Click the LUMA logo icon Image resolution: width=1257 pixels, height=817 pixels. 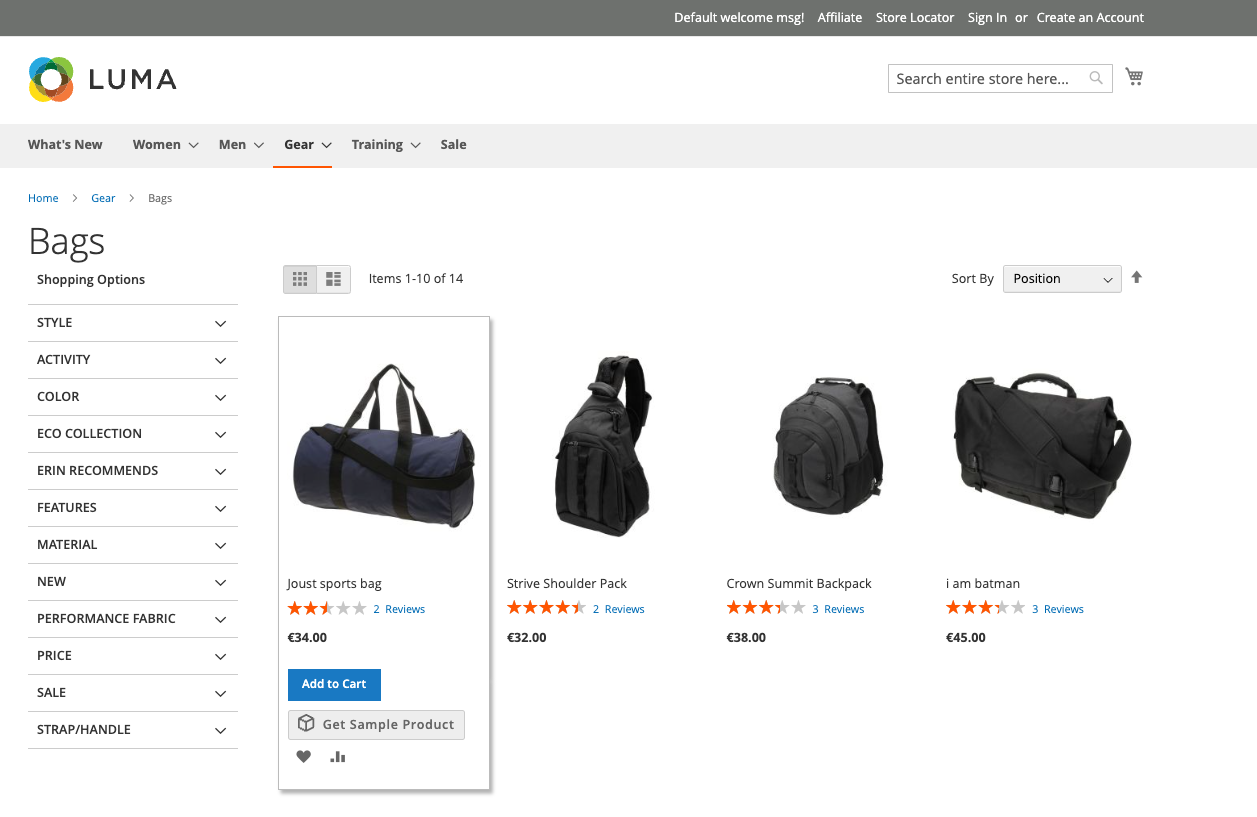51,79
